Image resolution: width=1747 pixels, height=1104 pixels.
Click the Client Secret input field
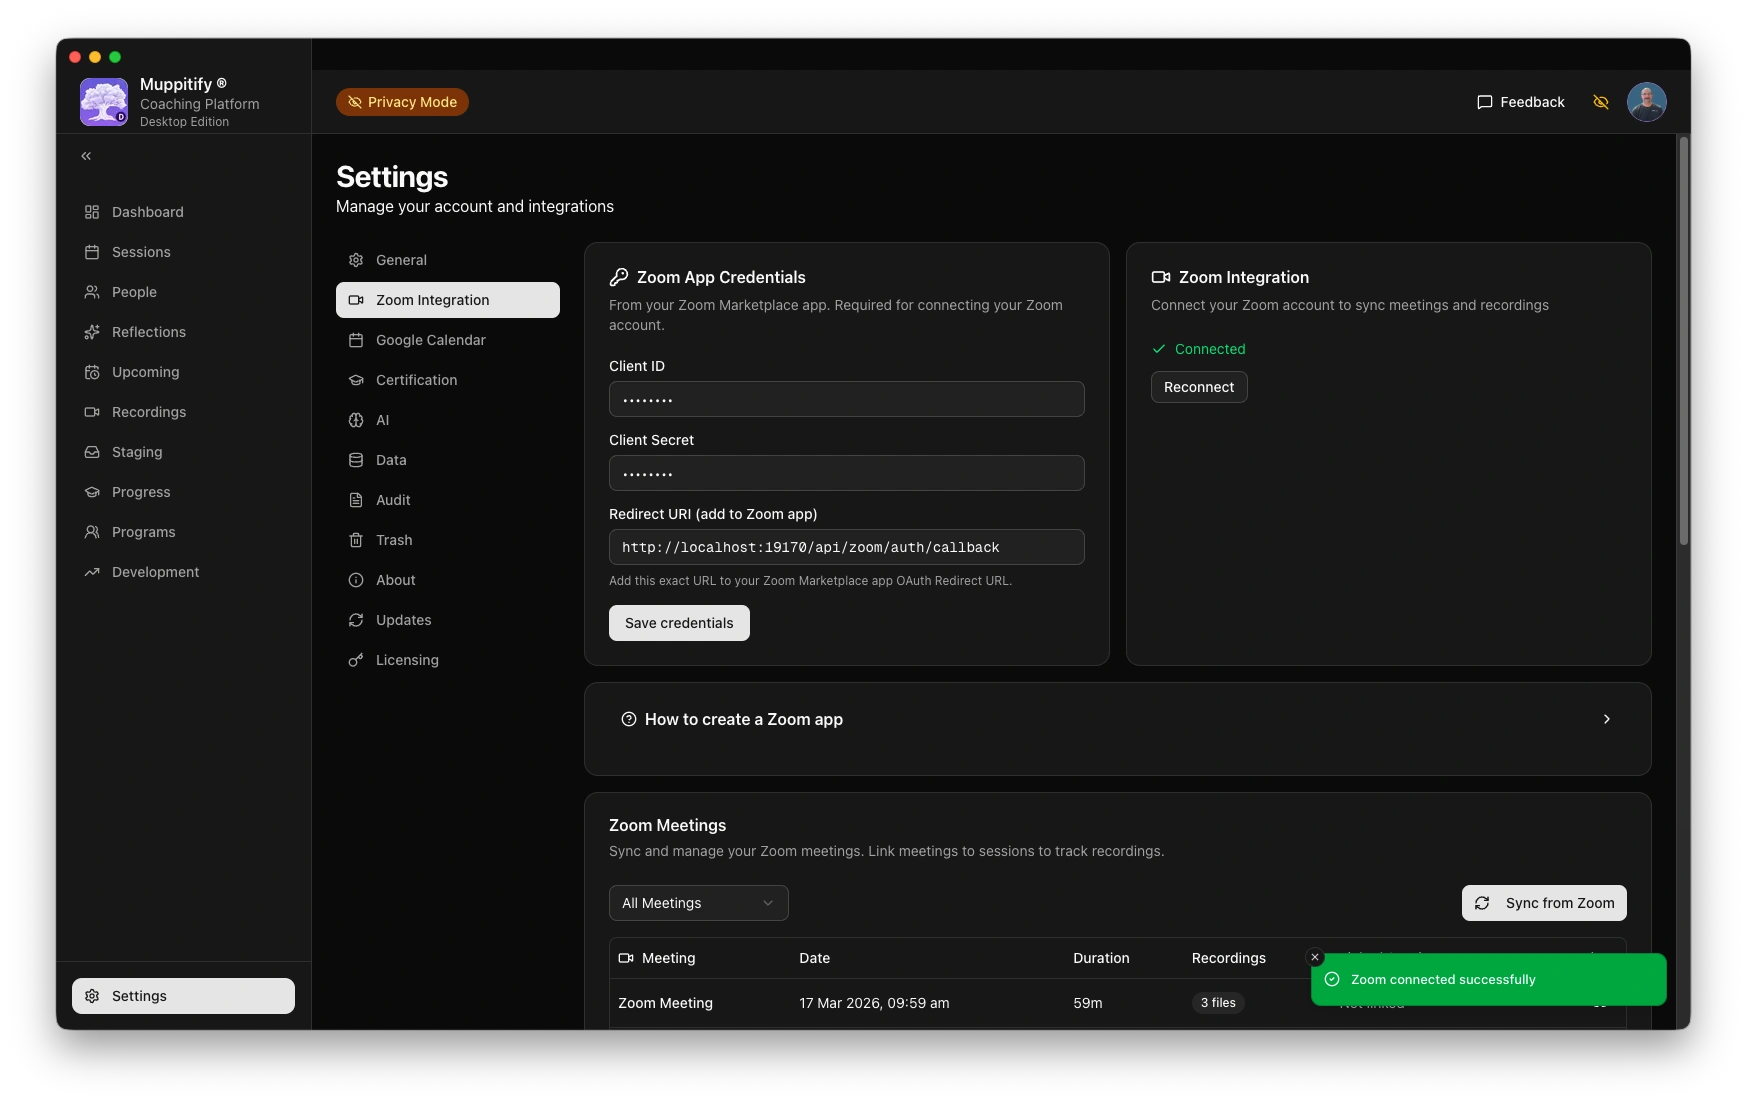[x=846, y=473]
